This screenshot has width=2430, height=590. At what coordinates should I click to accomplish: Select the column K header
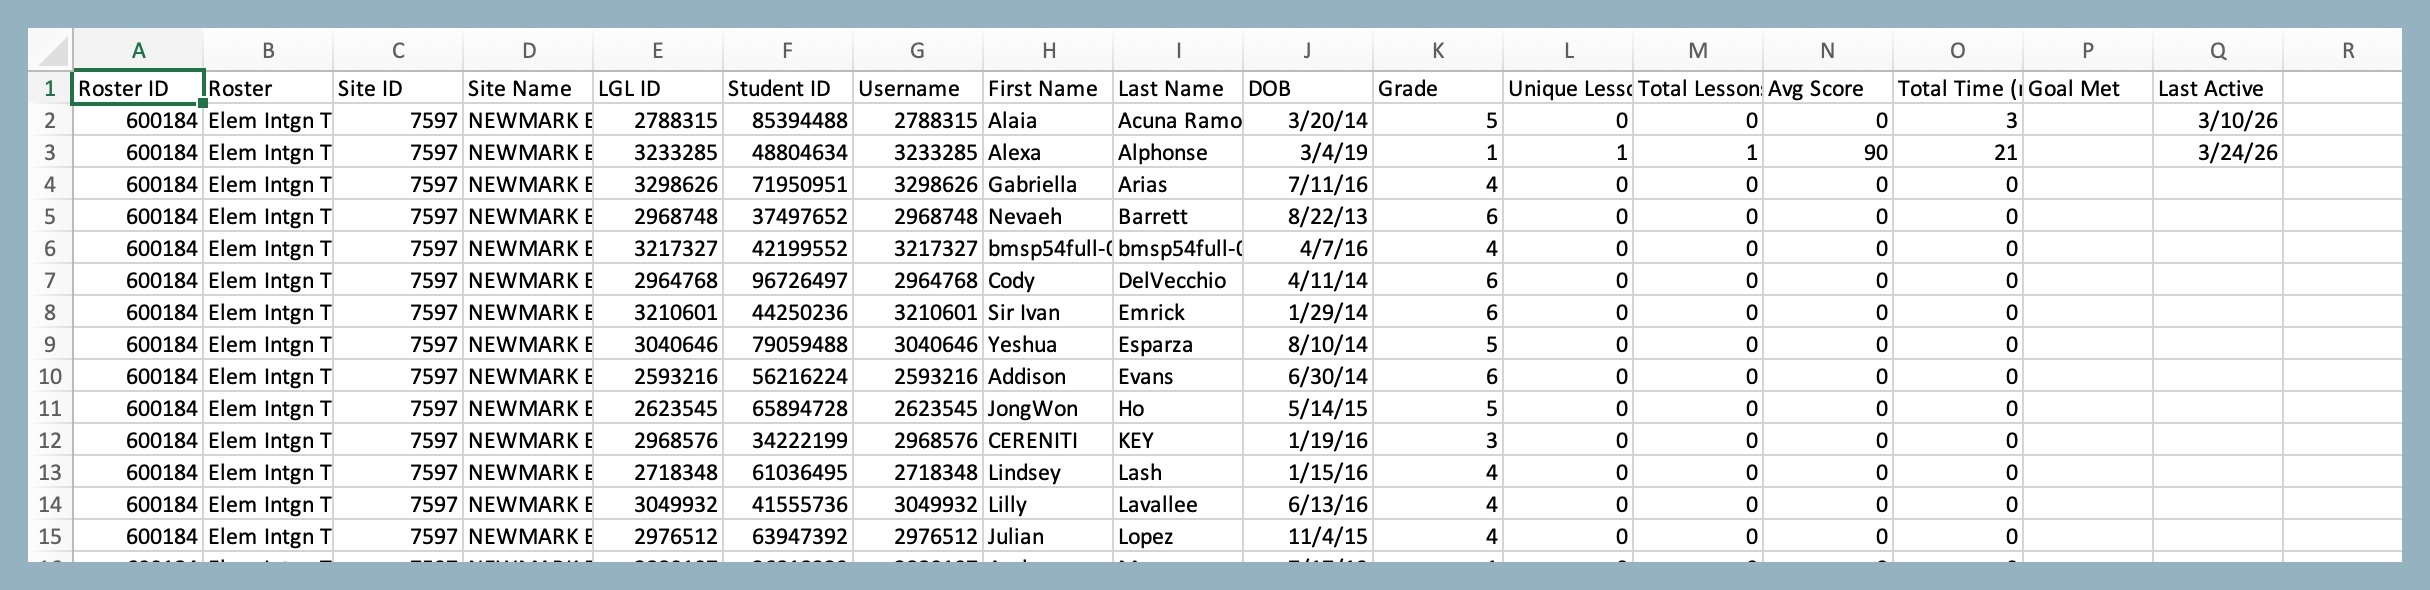(1438, 51)
